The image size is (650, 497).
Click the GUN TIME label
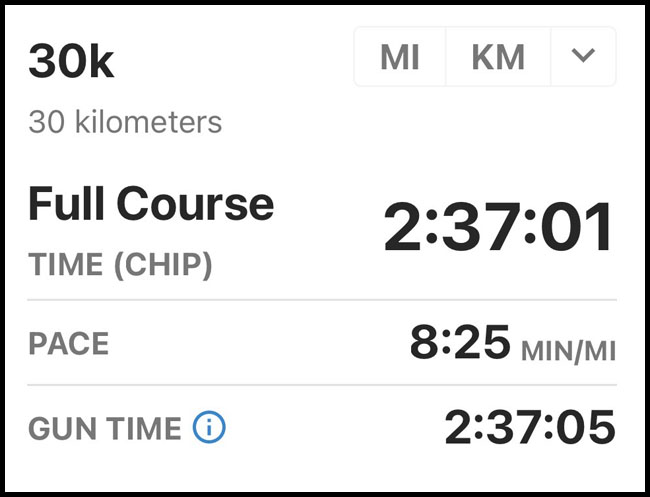[x=104, y=428]
